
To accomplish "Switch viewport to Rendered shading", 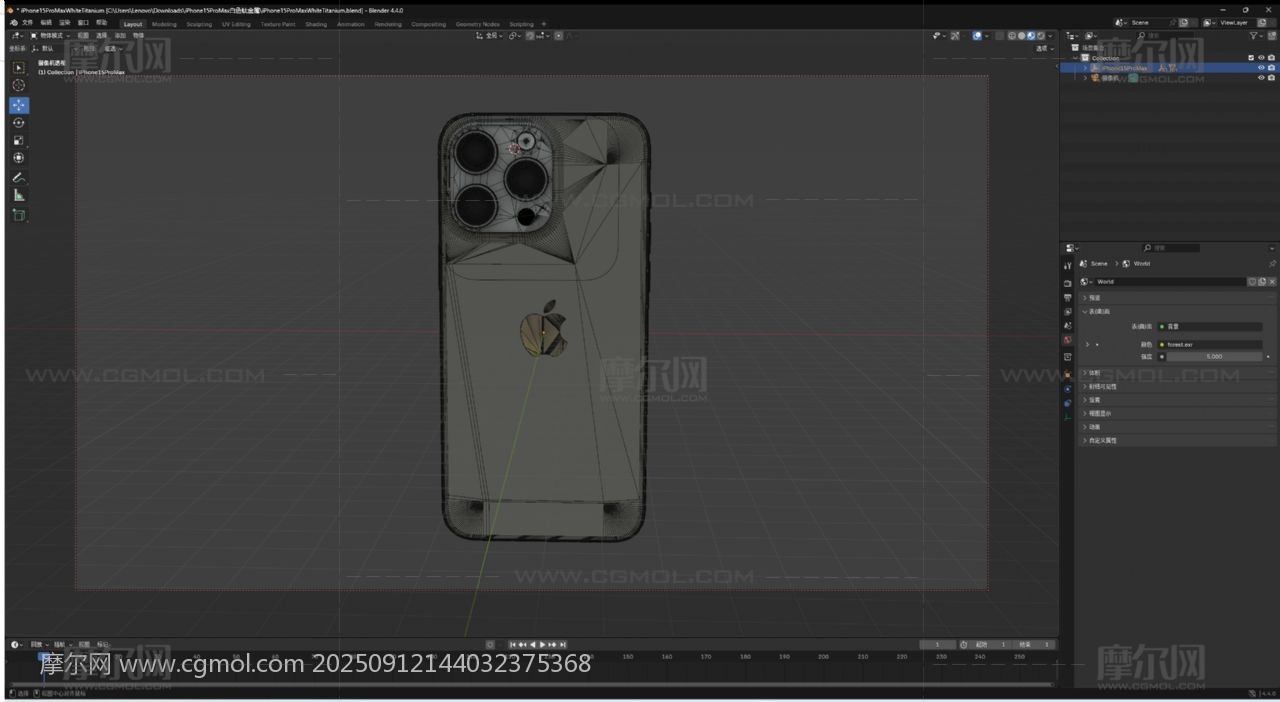I will [1041, 36].
